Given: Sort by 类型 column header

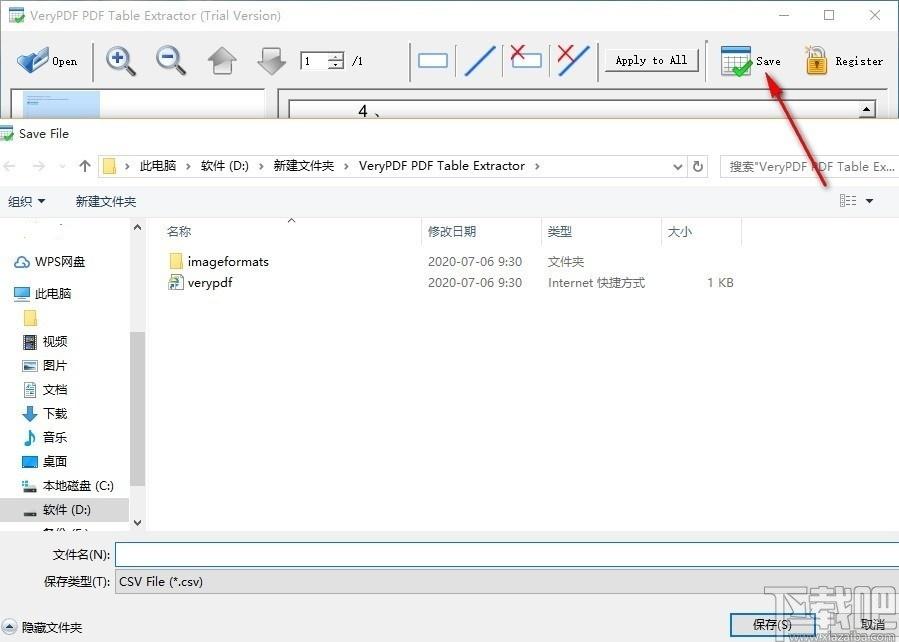Looking at the screenshot, I should point(560,232).
